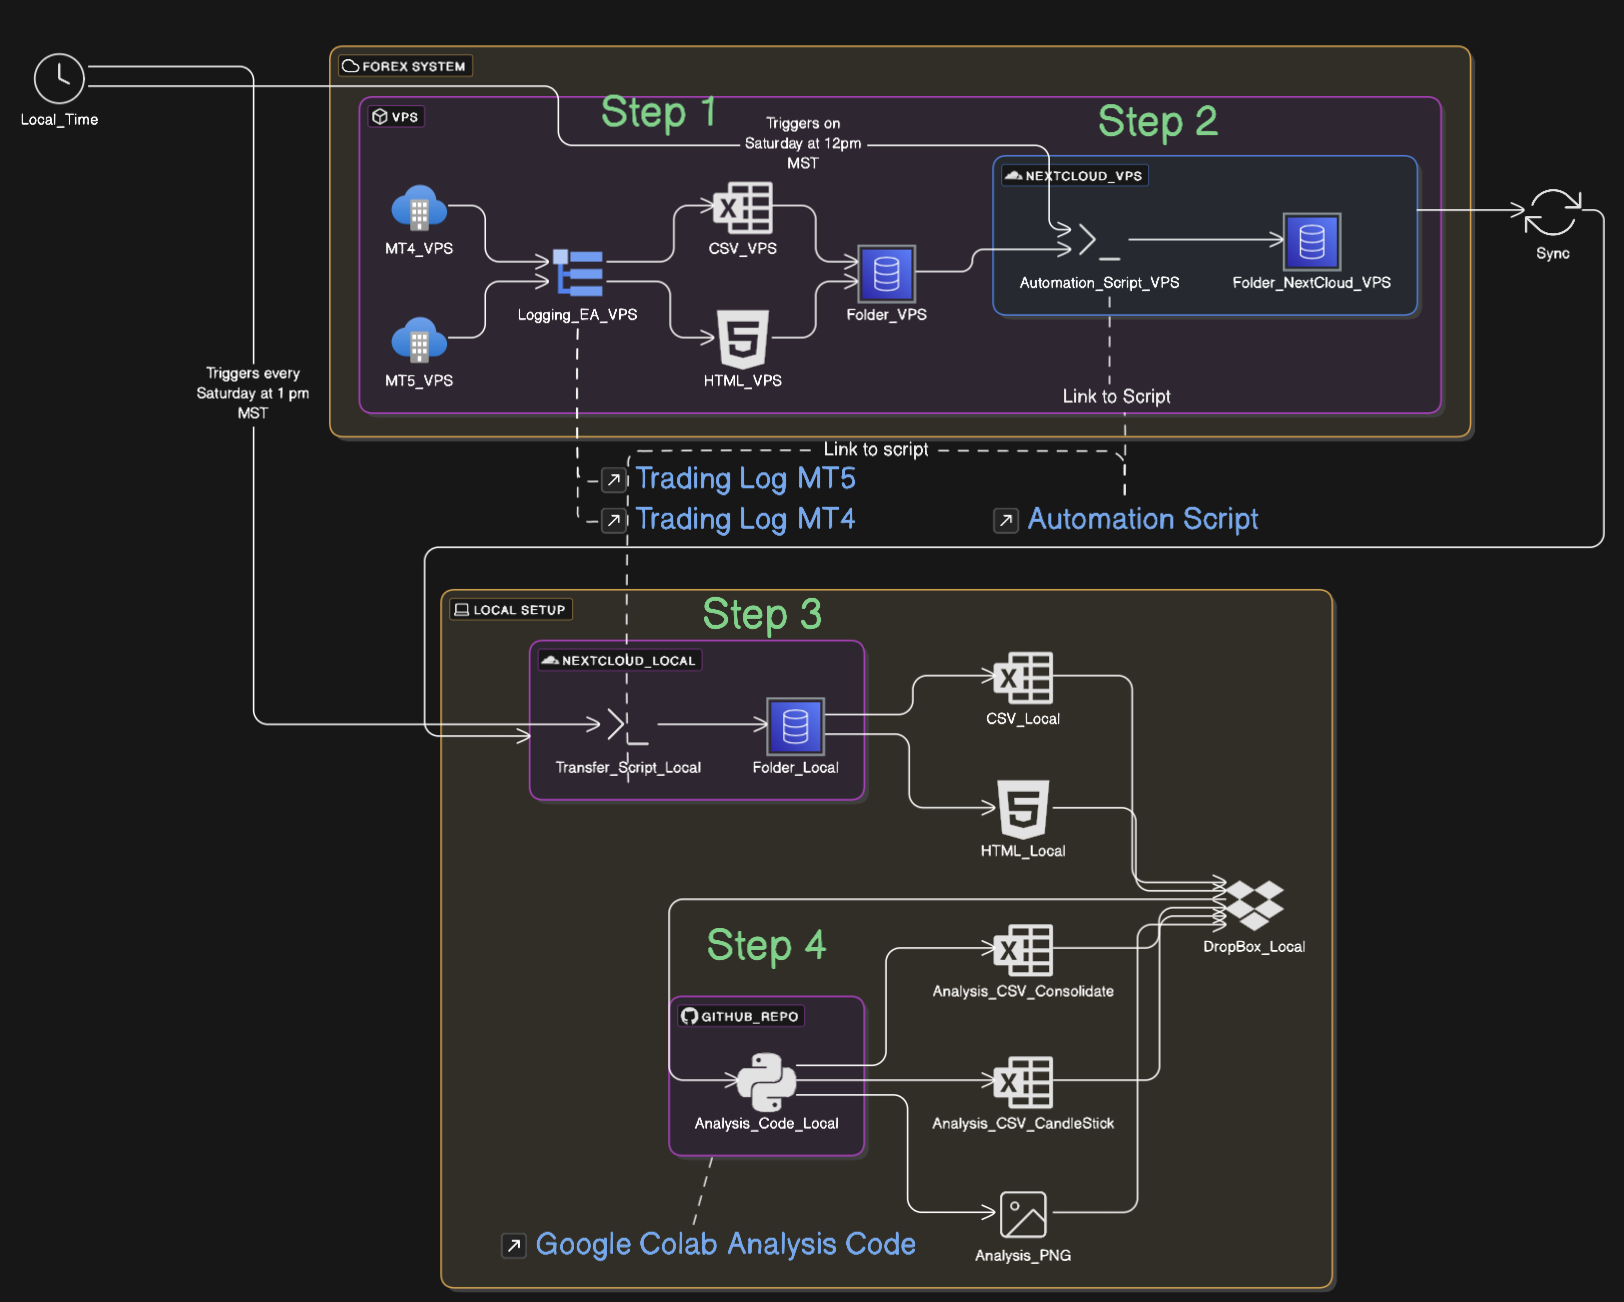
Task: Select the FOREX SYSTEM group label
Action: pos(405,66)
